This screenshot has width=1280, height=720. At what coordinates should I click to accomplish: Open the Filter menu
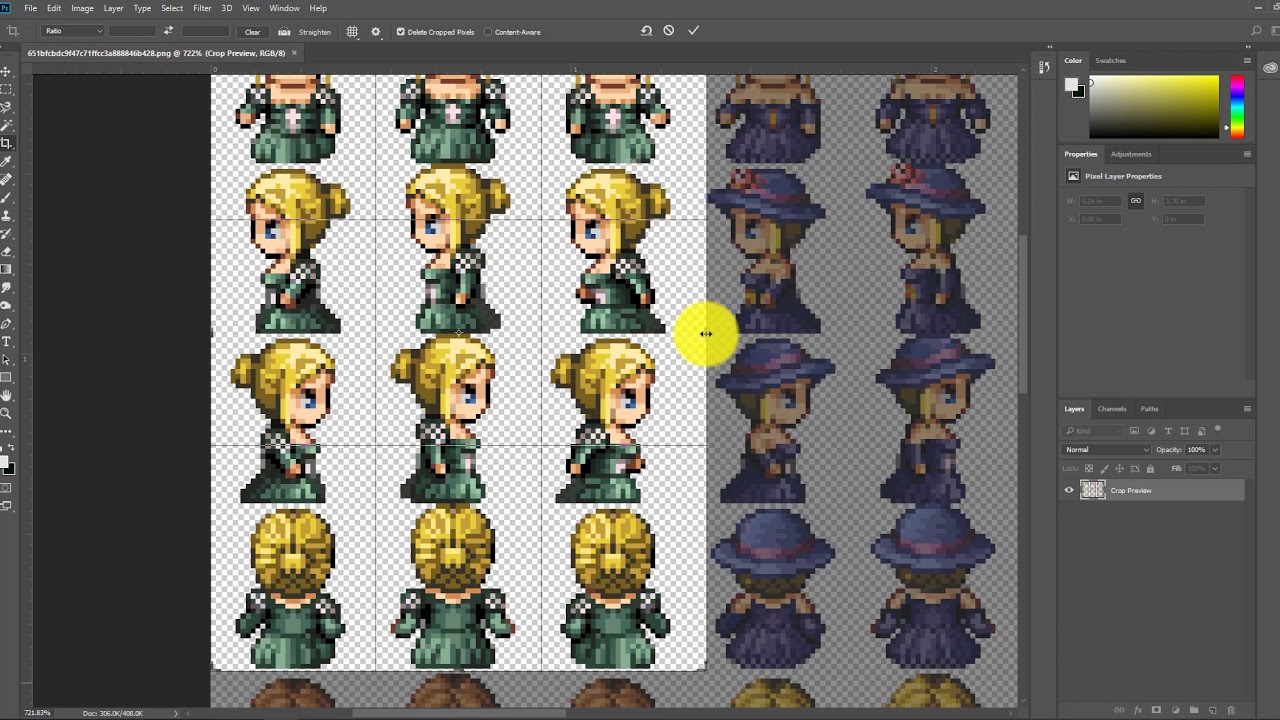tap(202, 8)
